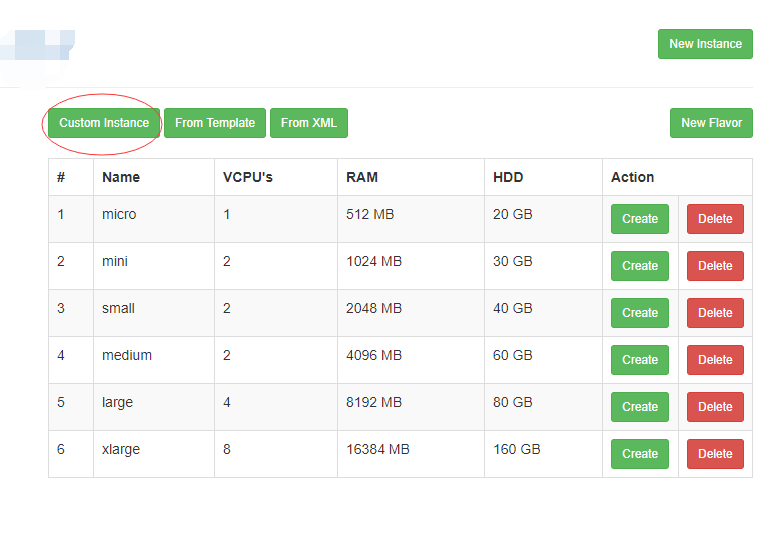Create an instance with large flavor

point(640,407)
